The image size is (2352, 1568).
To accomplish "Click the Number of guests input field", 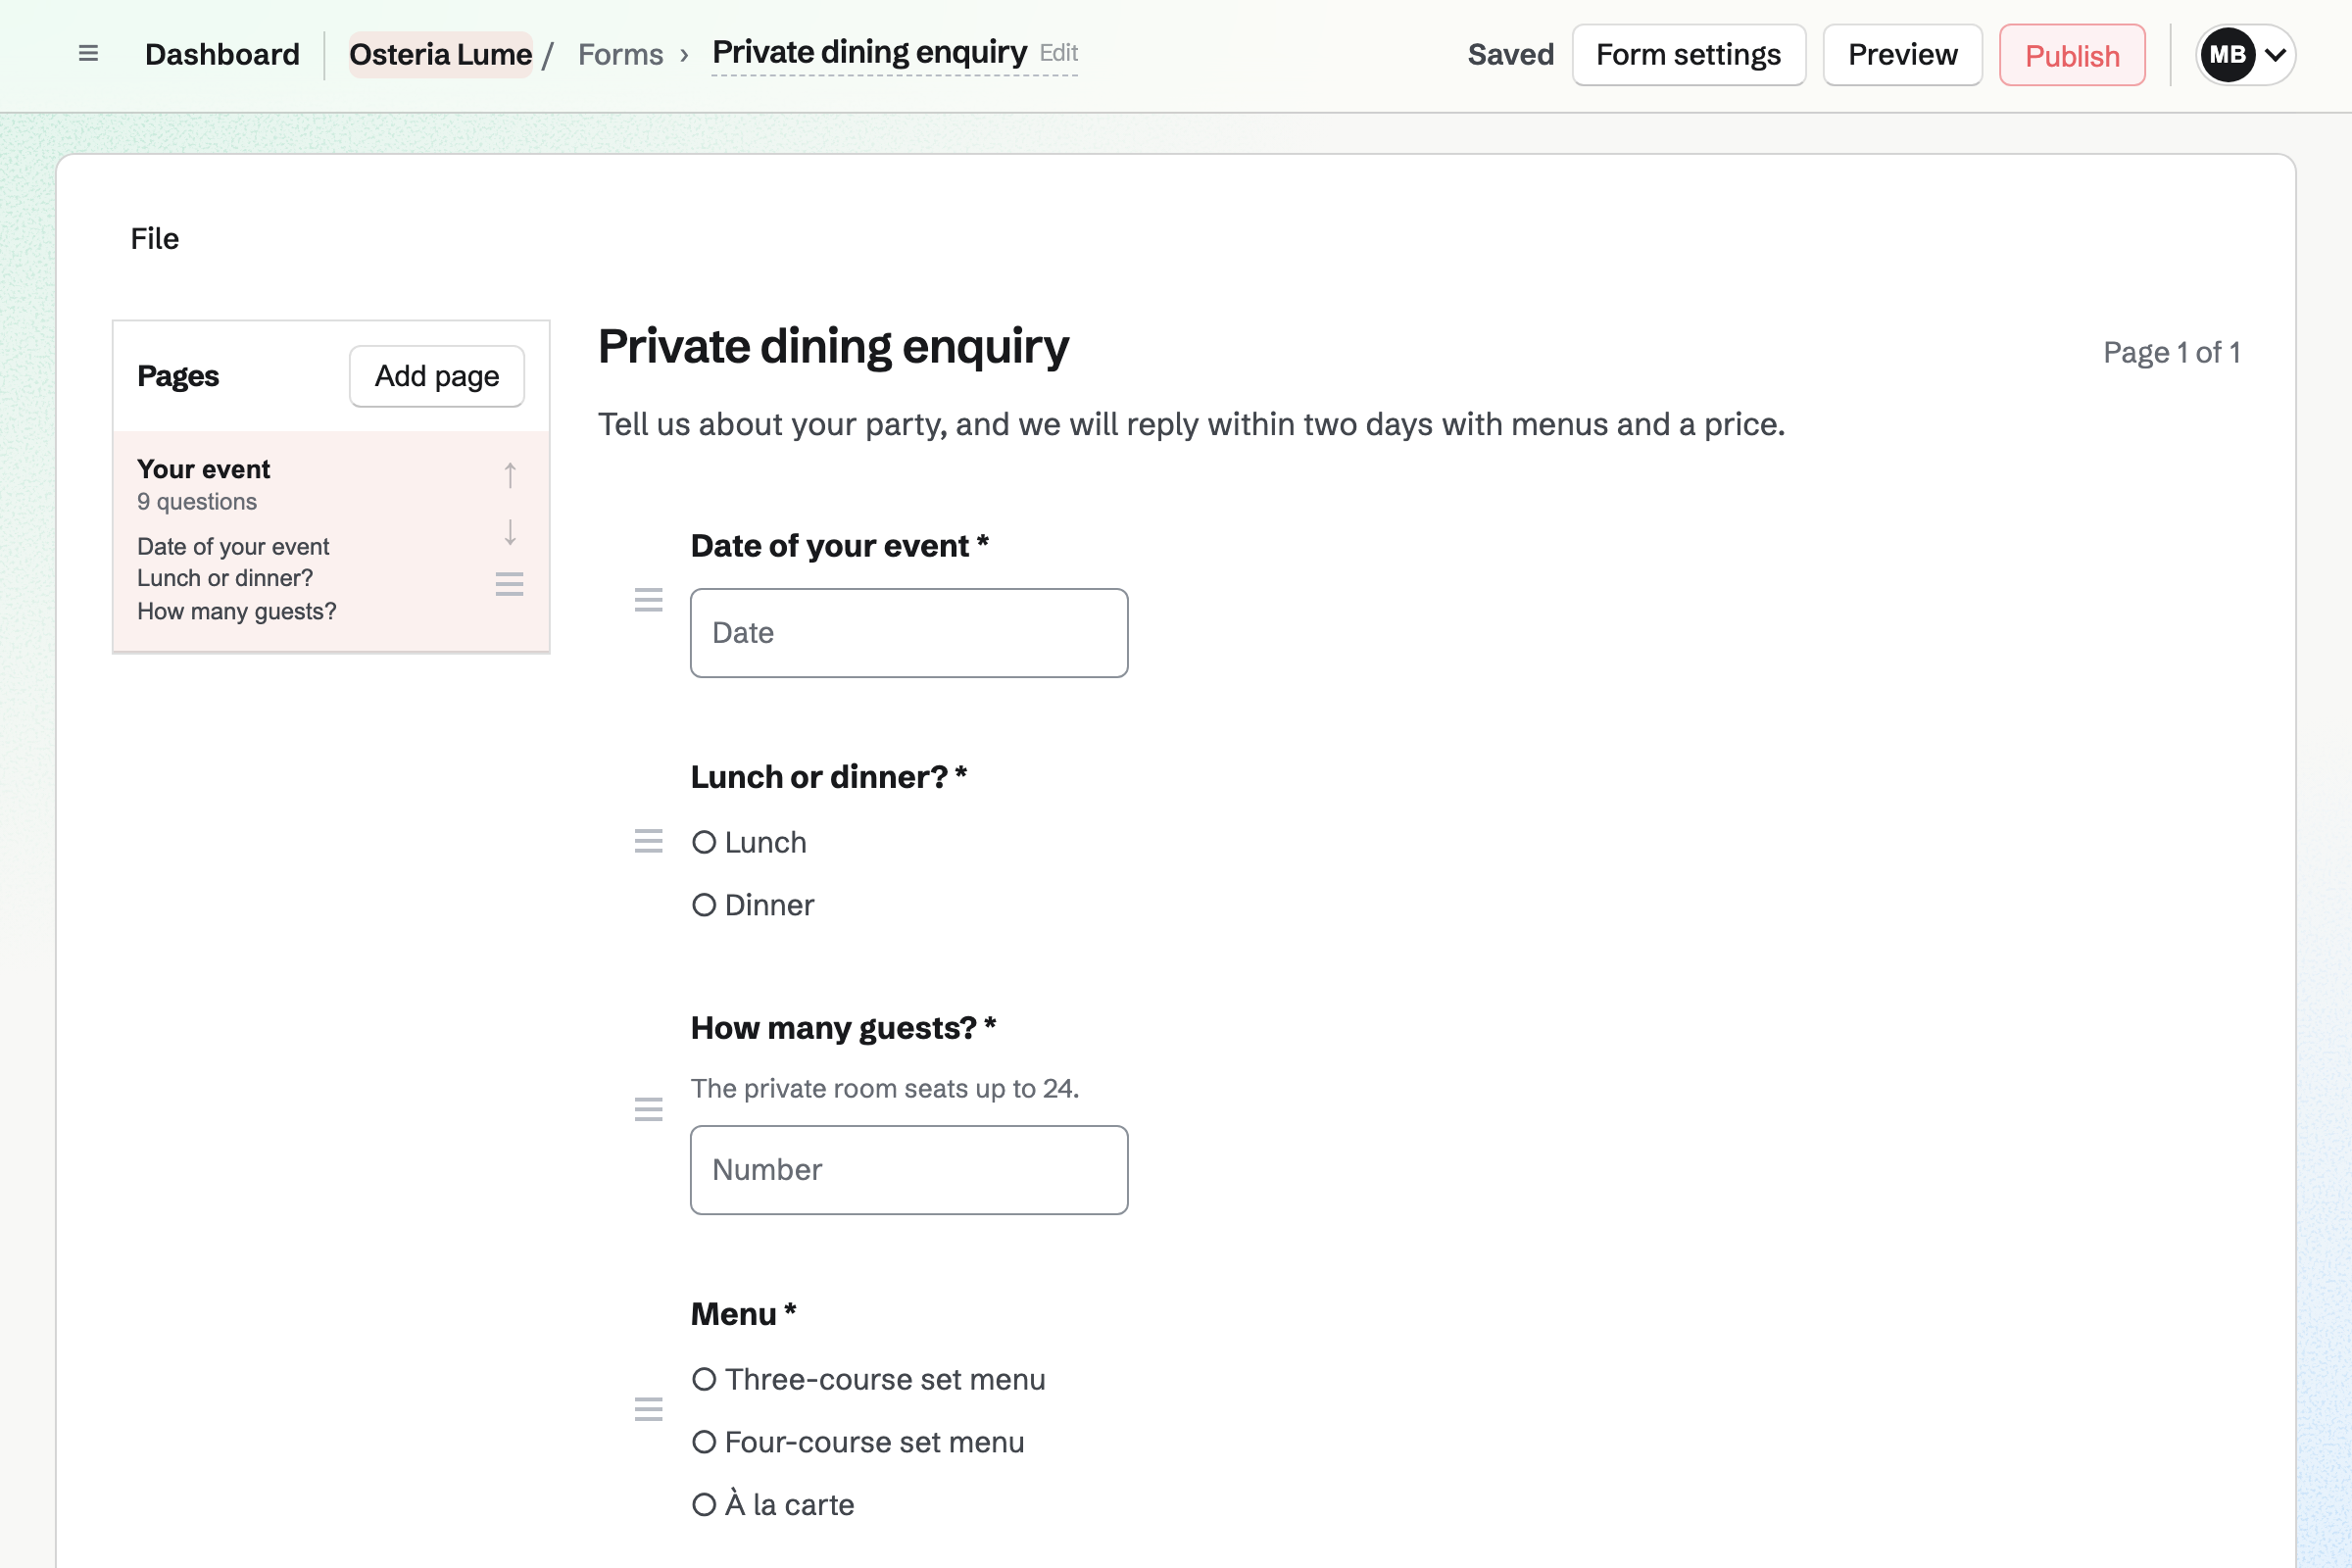I will click(909, 1170).
